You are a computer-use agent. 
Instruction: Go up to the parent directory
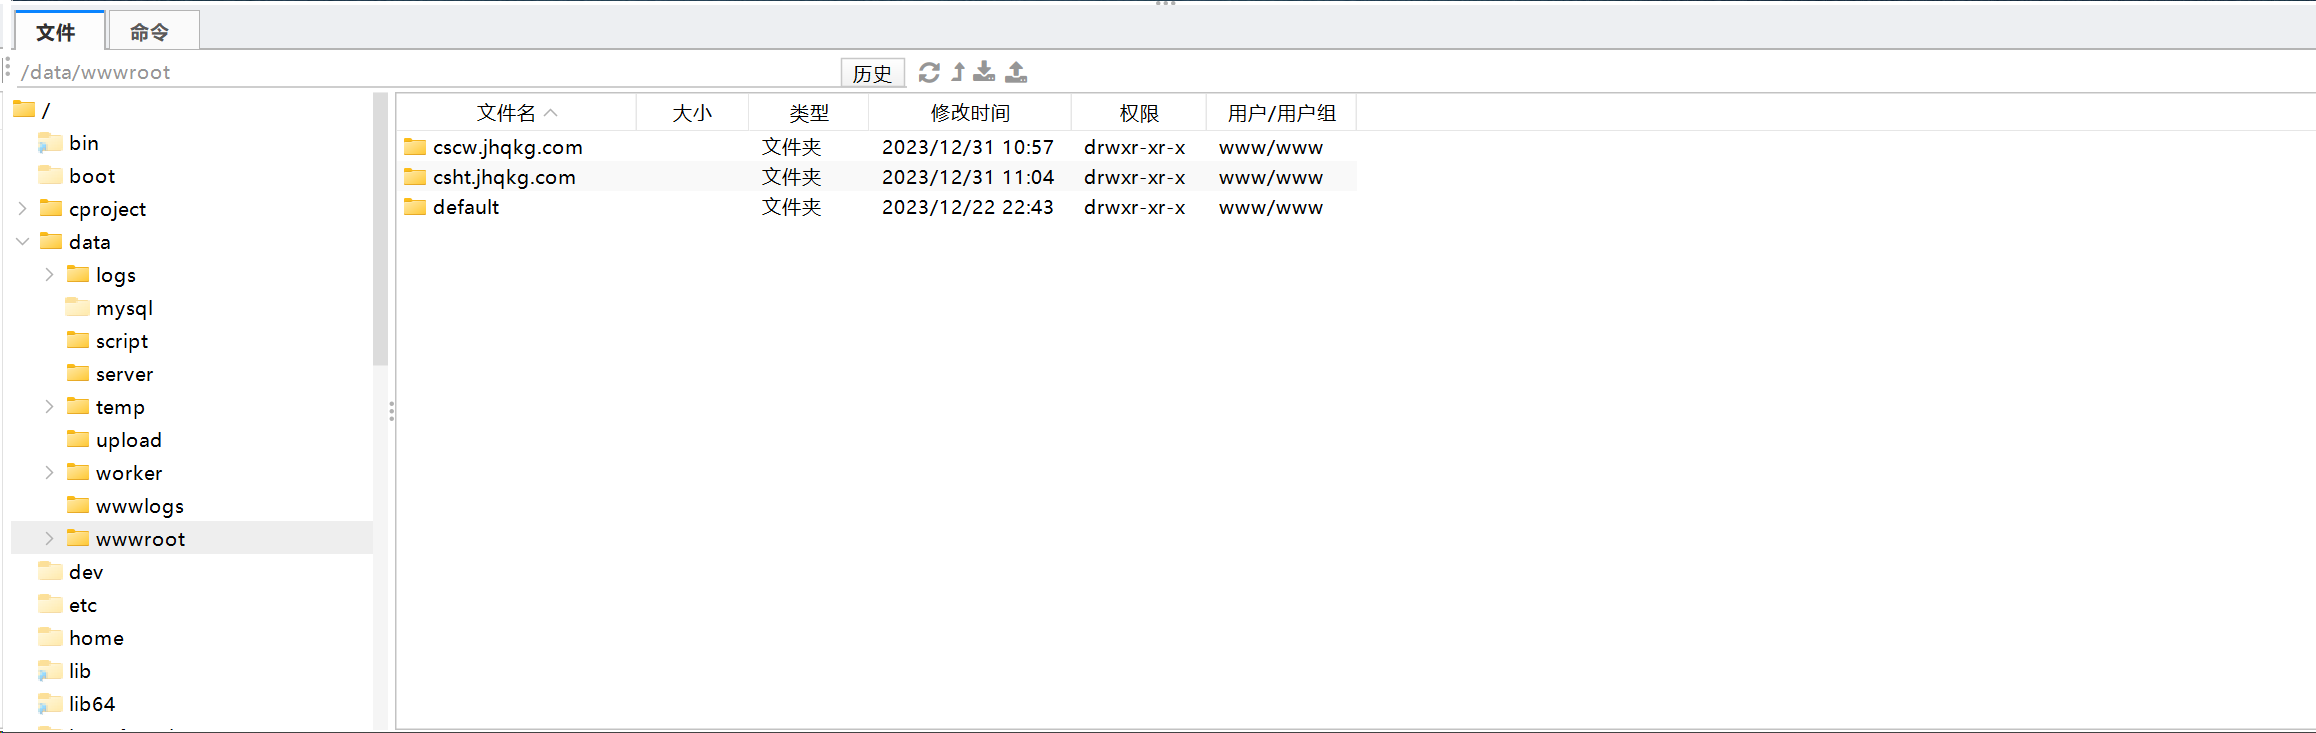[958, 72]
